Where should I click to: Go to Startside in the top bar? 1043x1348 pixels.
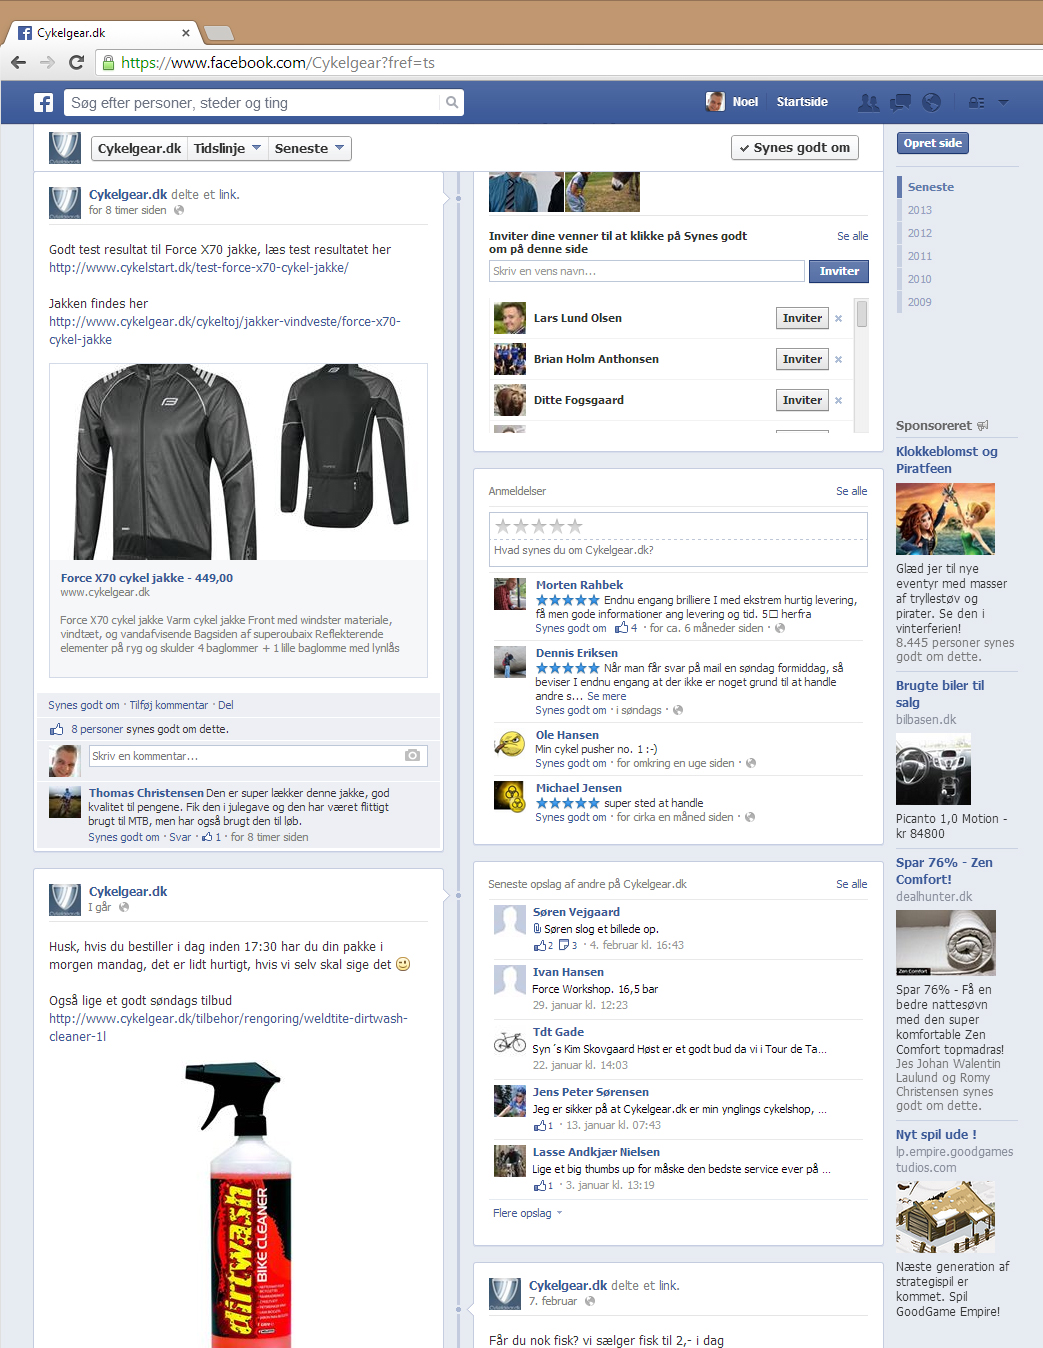pos(802,101)
